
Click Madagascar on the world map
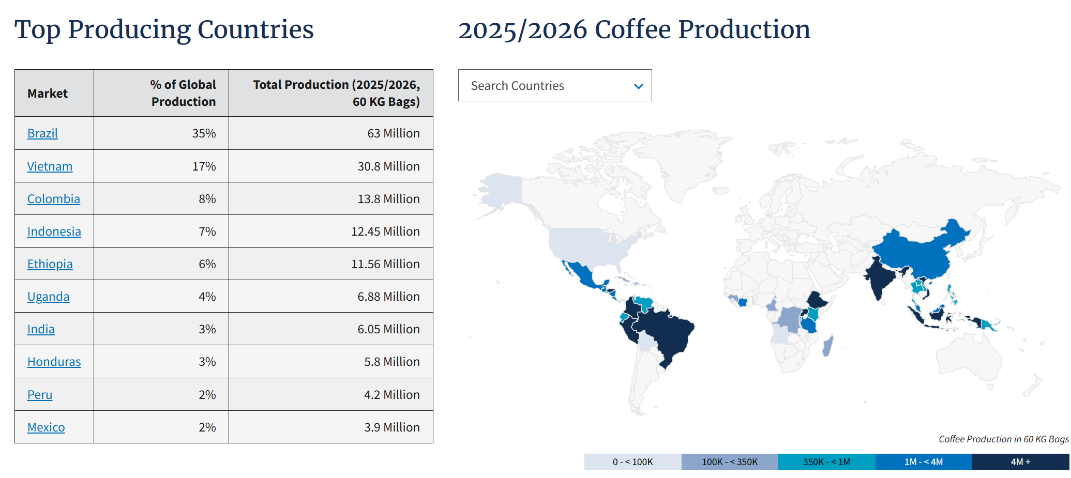coord(827,346)
